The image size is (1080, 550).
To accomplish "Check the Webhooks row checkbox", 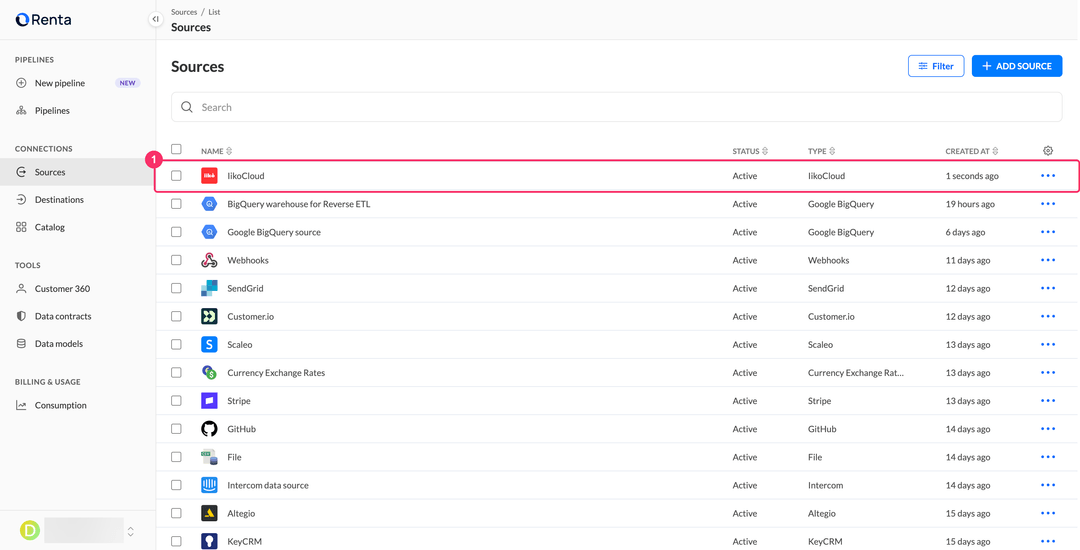I will tap(176, 260).
